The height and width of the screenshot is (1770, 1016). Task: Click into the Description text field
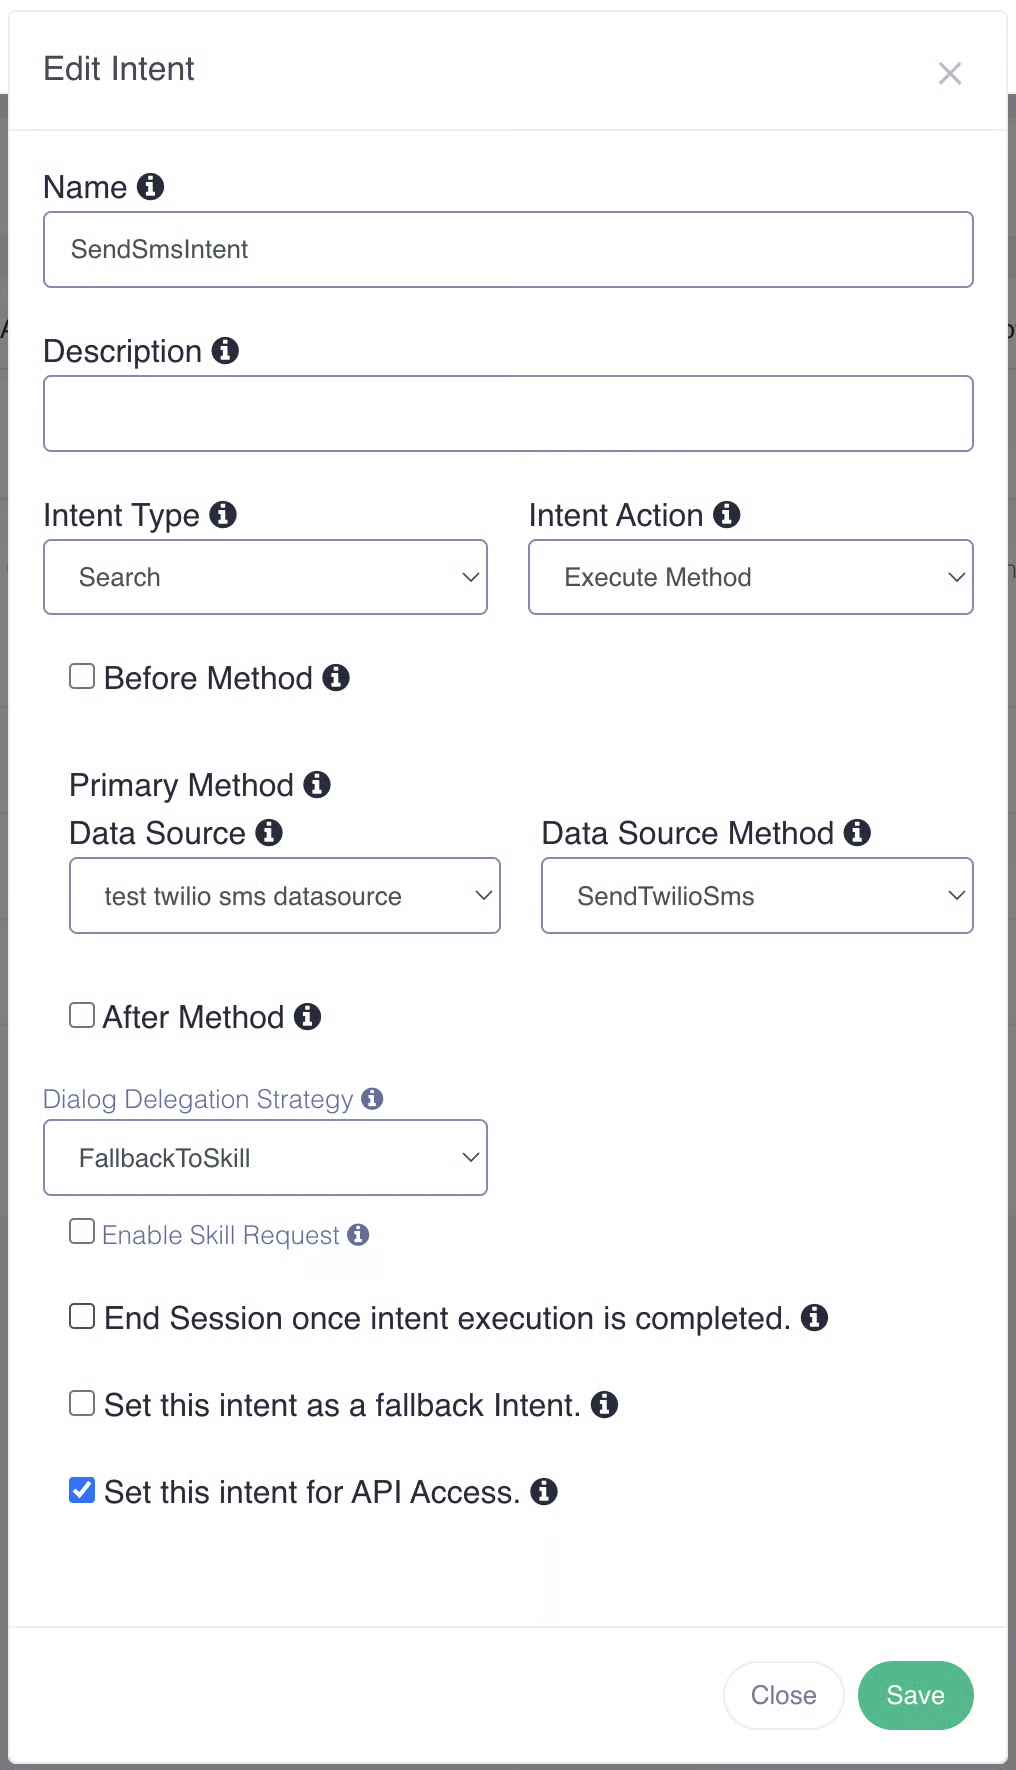(508, 414)
